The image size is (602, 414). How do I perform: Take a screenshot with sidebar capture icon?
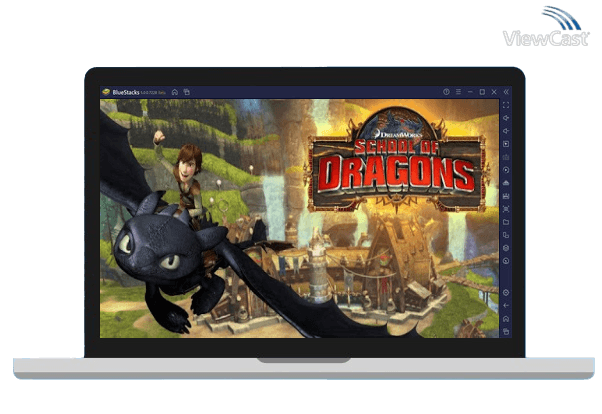506,209
